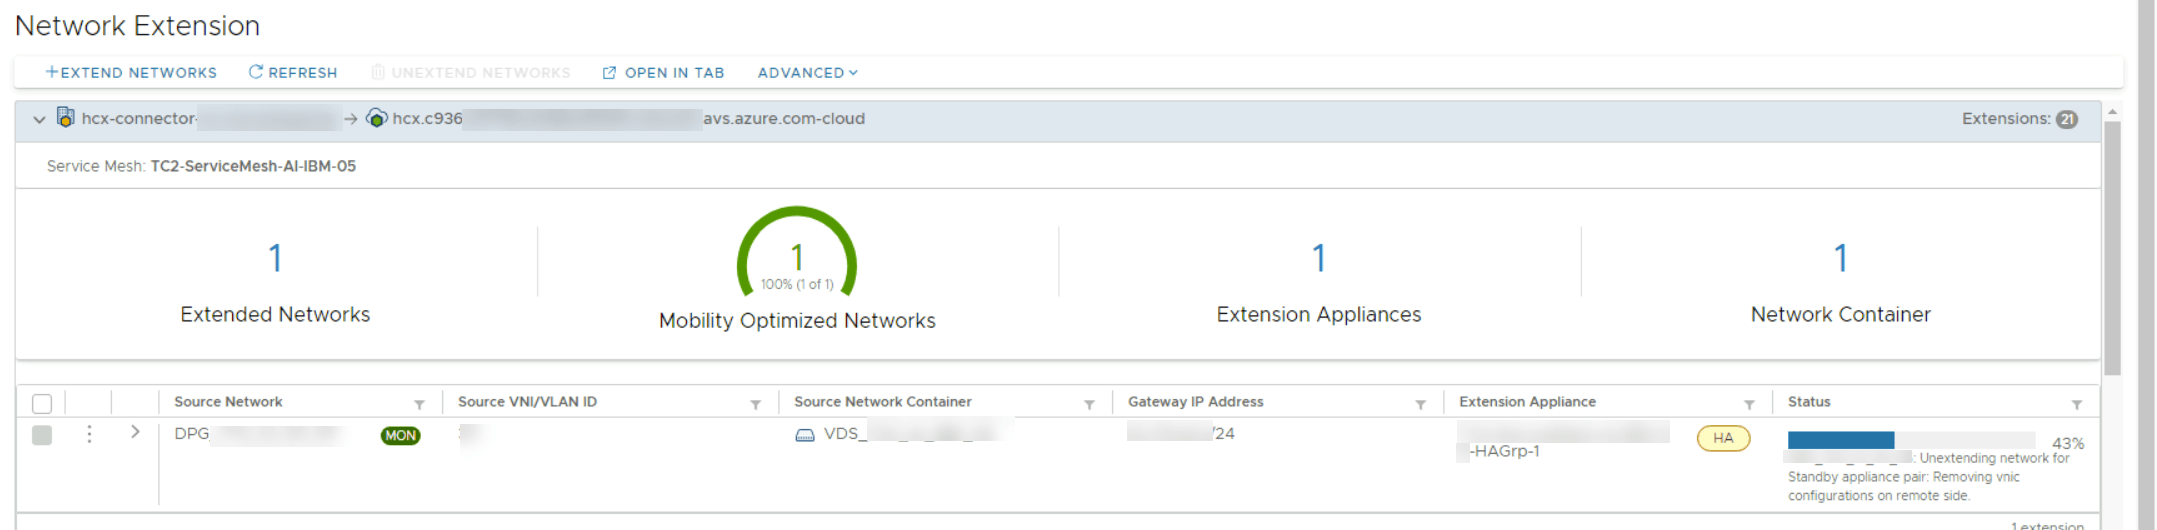Click Open In Tab toolbar option

click(663, 73)
